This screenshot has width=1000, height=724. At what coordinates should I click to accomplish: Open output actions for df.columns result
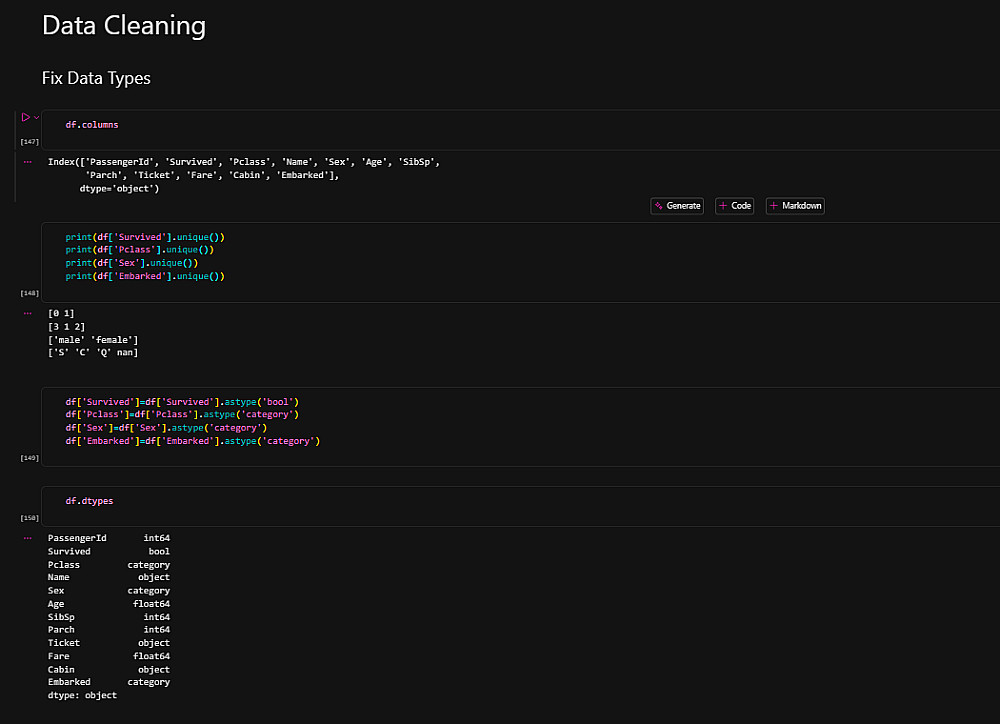(27, 161)
